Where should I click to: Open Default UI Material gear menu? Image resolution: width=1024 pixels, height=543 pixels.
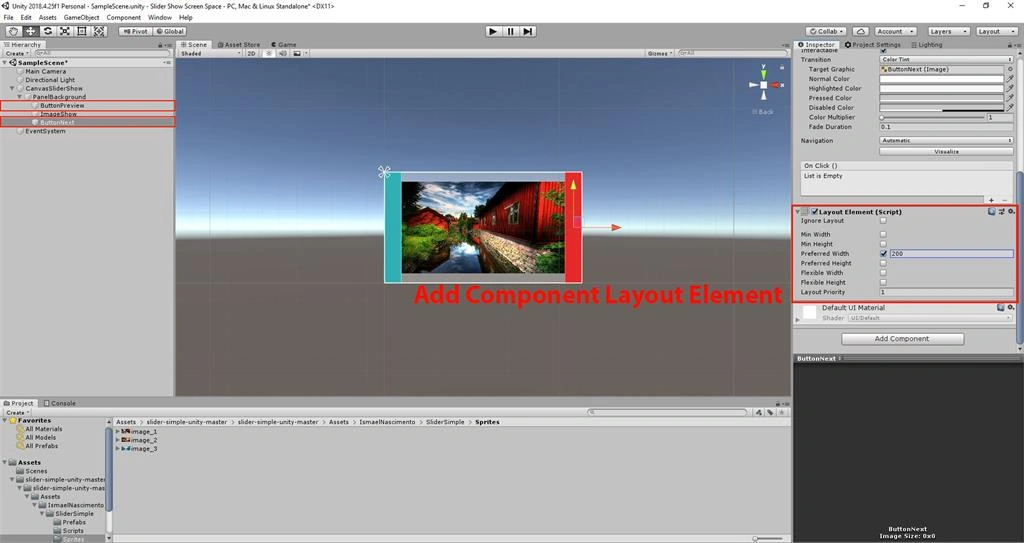click(1011, 308)
